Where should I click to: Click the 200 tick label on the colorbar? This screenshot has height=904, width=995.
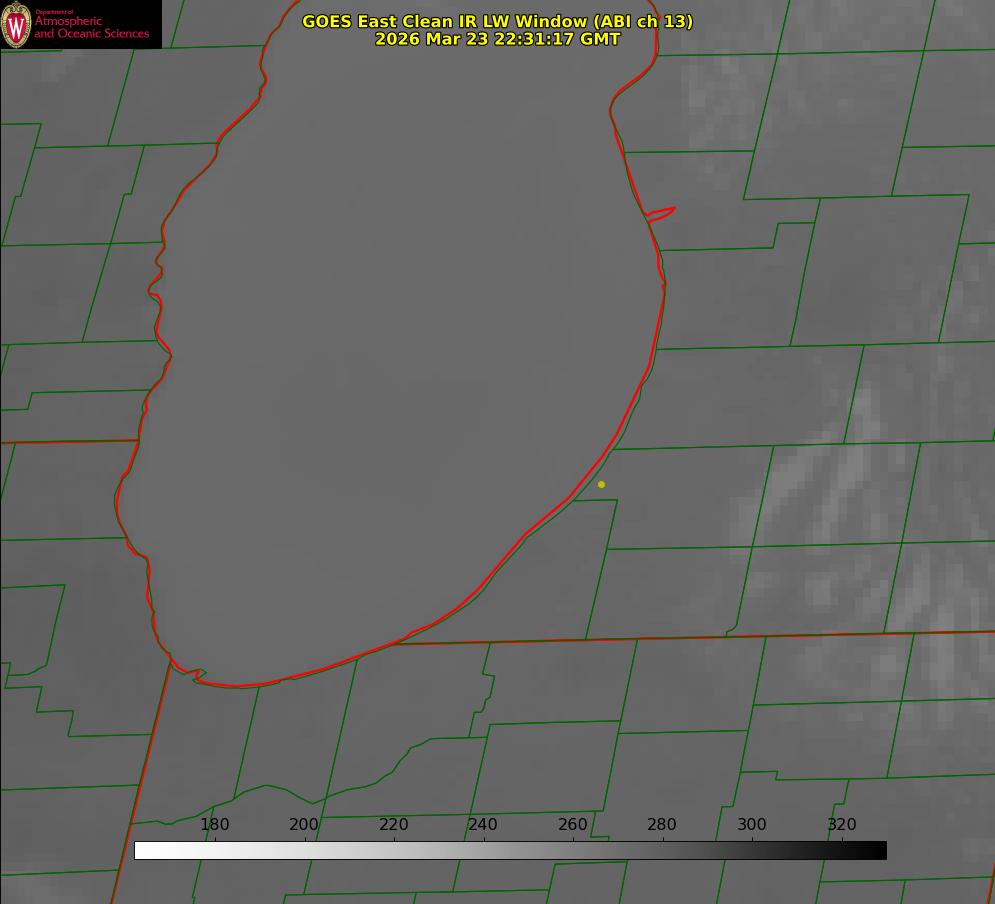pos(304,825)
